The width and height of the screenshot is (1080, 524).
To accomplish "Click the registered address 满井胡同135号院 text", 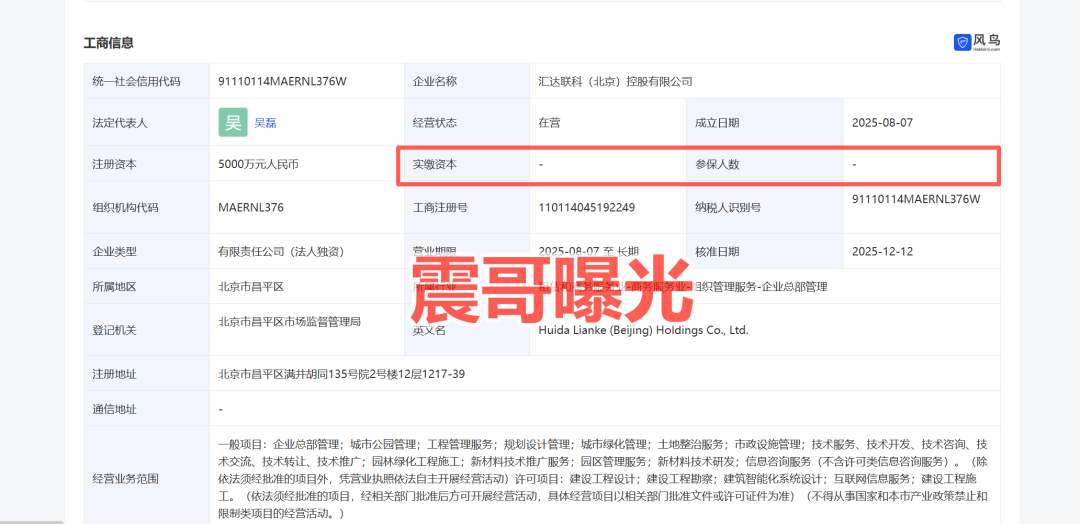I will pyautogui.click(x=341, y=374).
